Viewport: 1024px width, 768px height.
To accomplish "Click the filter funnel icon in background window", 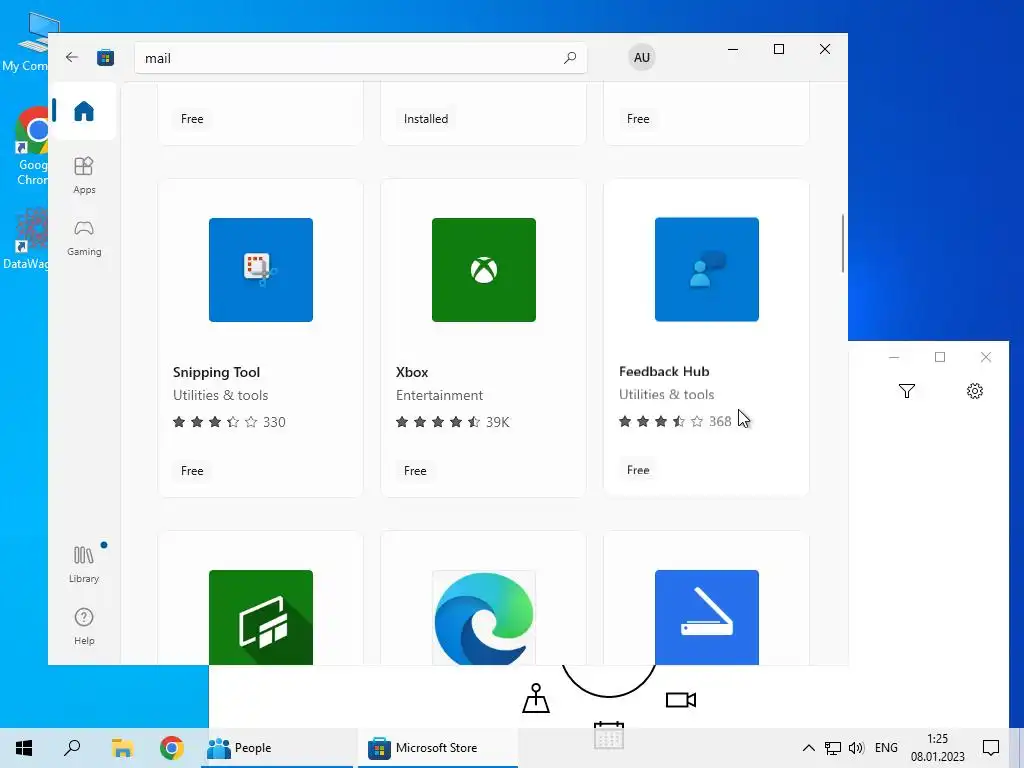I will pos(906,391).
